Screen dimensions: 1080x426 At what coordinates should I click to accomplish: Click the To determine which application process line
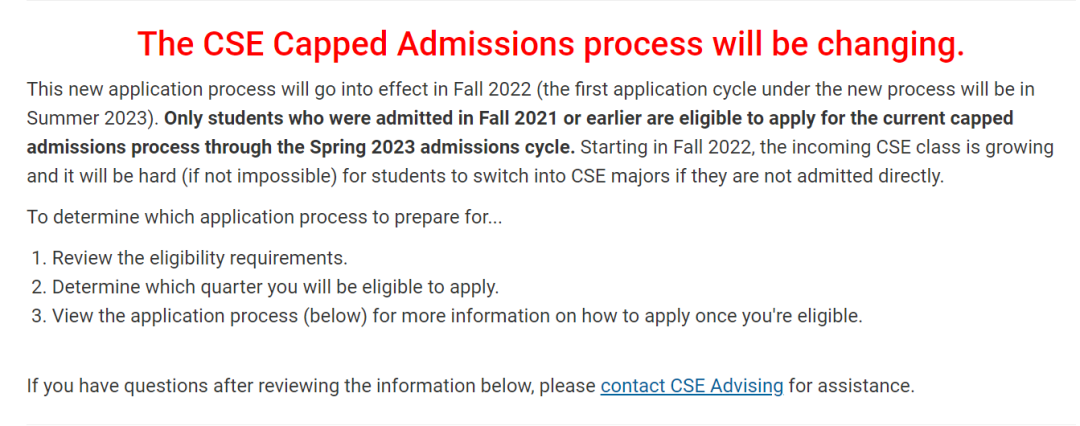click(x=264, y=217)
